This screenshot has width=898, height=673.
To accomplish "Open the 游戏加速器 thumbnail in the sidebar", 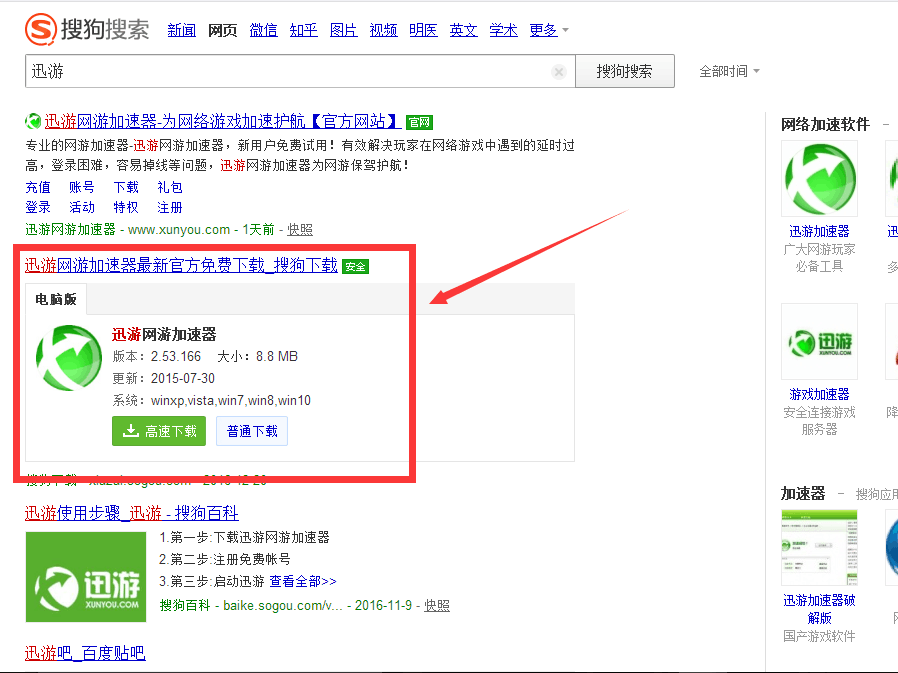I will [x=820, y=341].
